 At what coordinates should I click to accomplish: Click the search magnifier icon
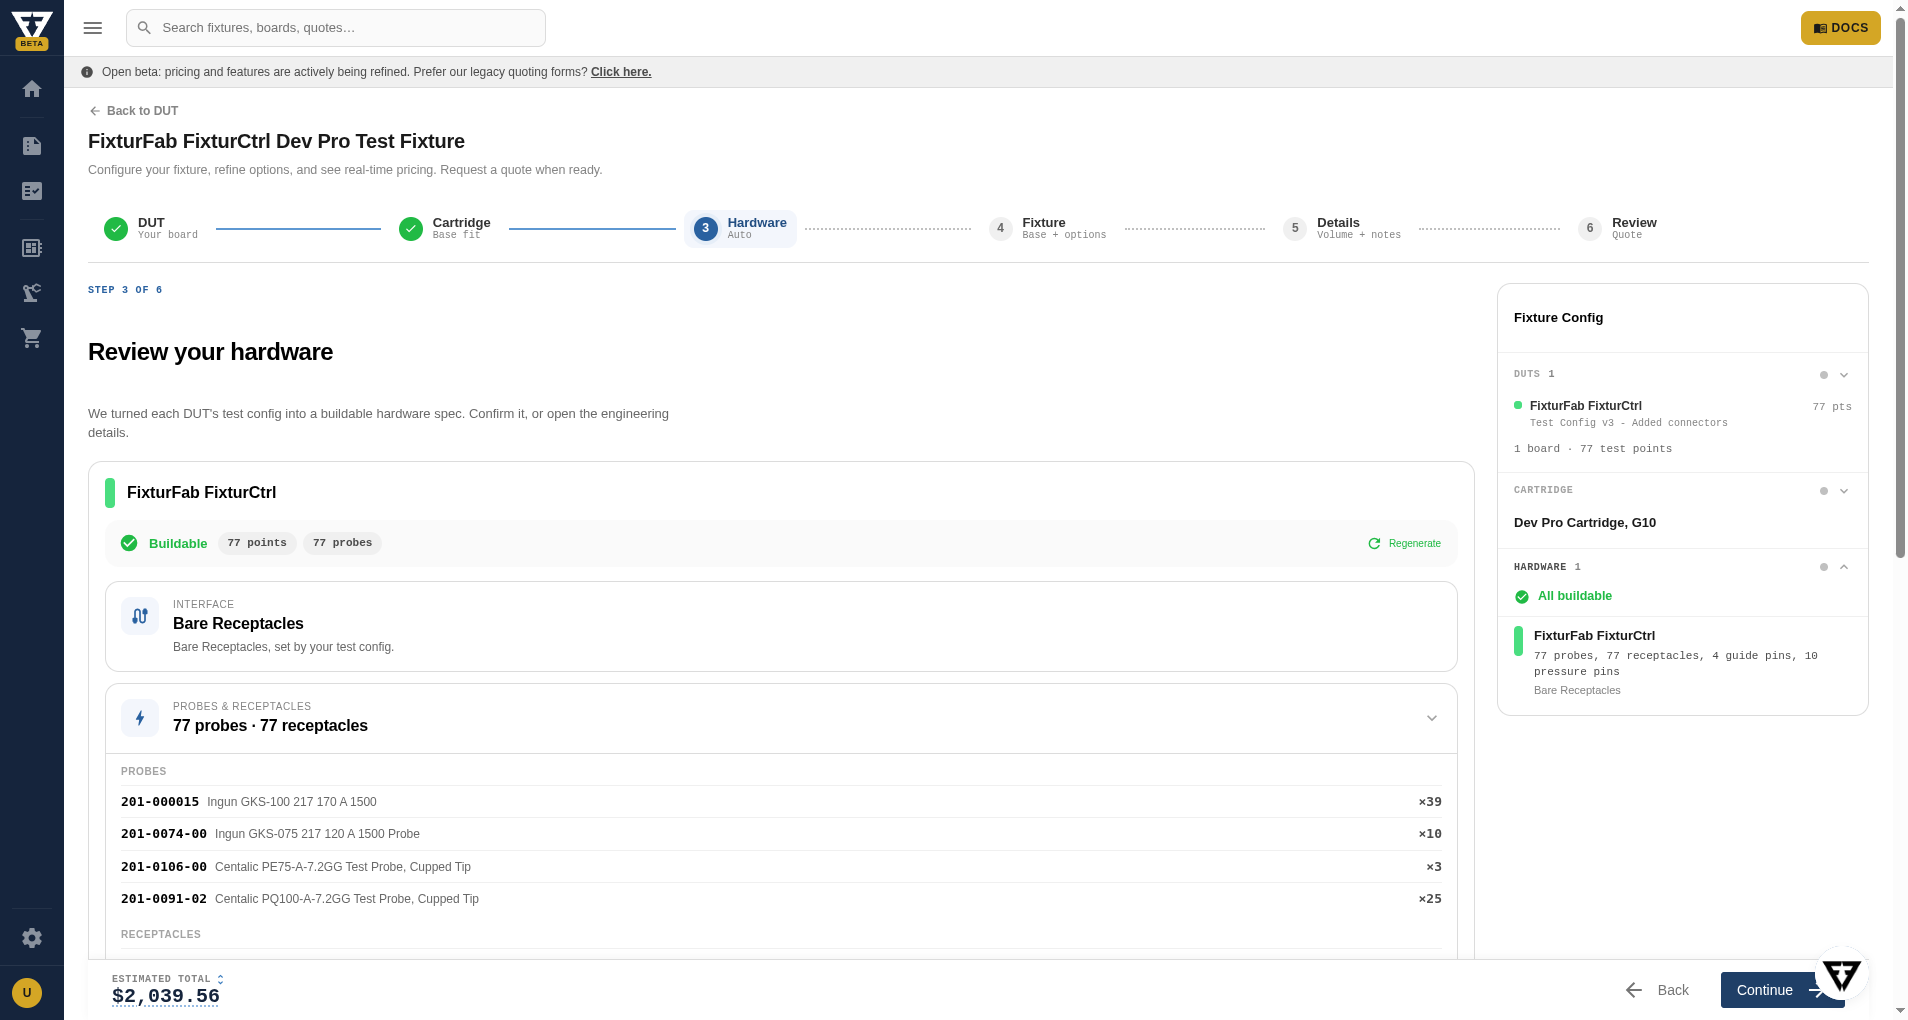pos(144,28)
